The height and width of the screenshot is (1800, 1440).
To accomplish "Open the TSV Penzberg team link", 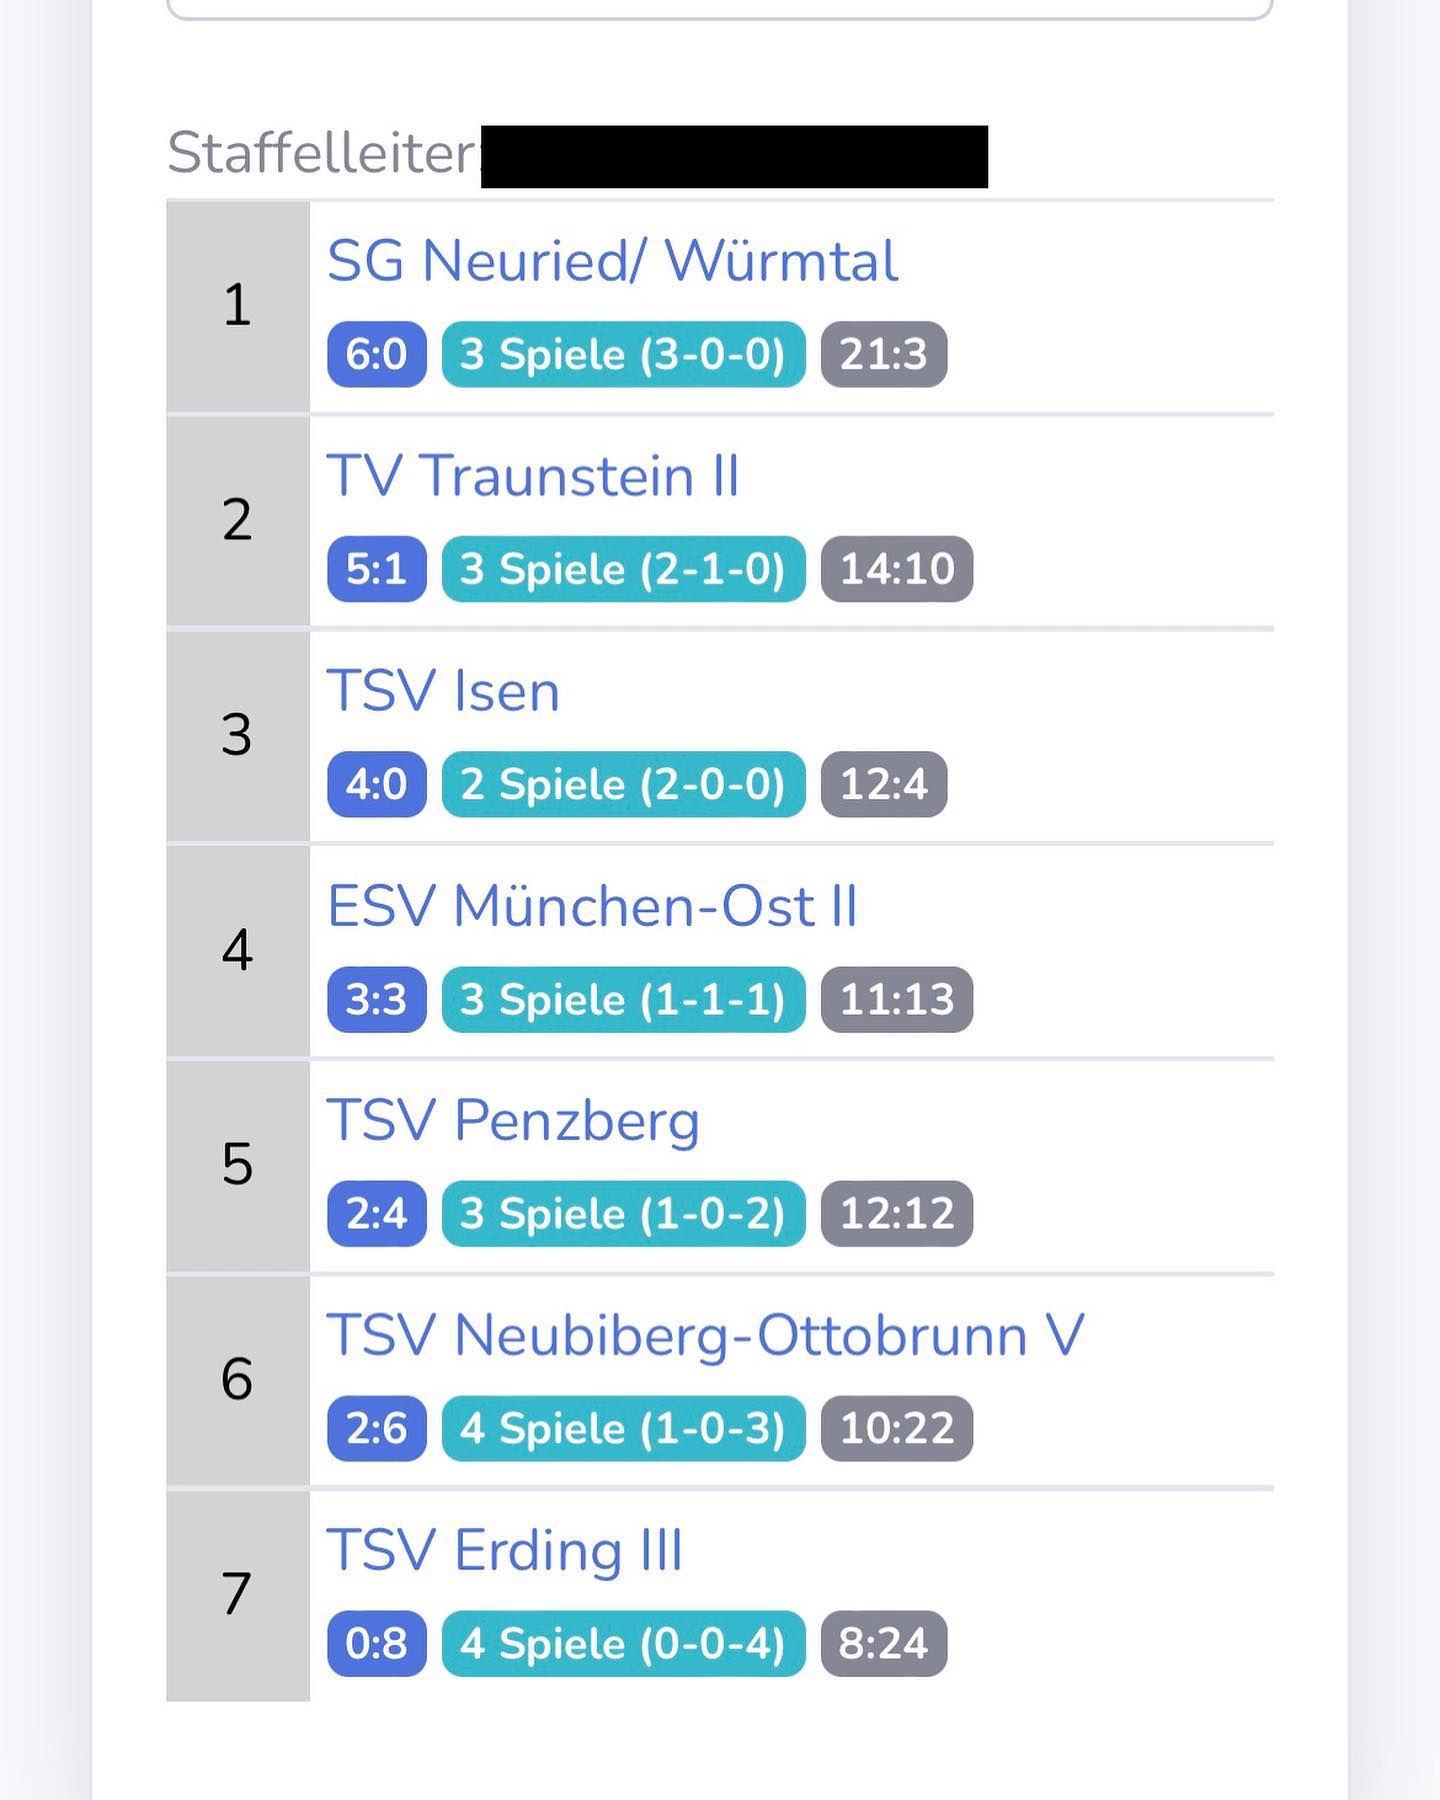I will tap(513, 1121).
